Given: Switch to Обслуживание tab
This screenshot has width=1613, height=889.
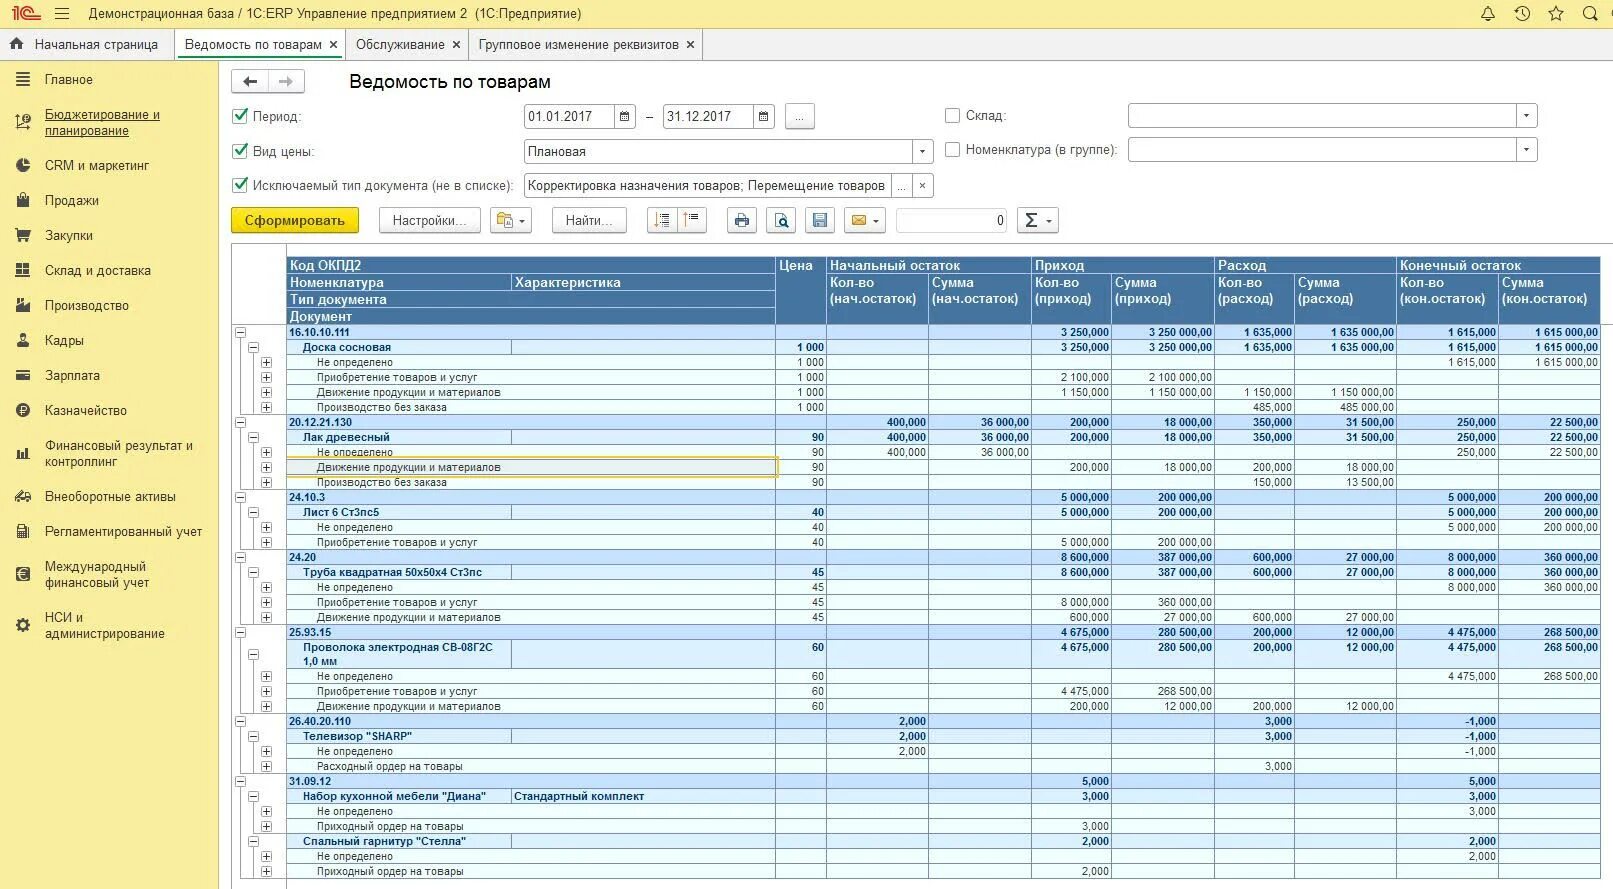Looking at the screenshot, I should 400,44.
